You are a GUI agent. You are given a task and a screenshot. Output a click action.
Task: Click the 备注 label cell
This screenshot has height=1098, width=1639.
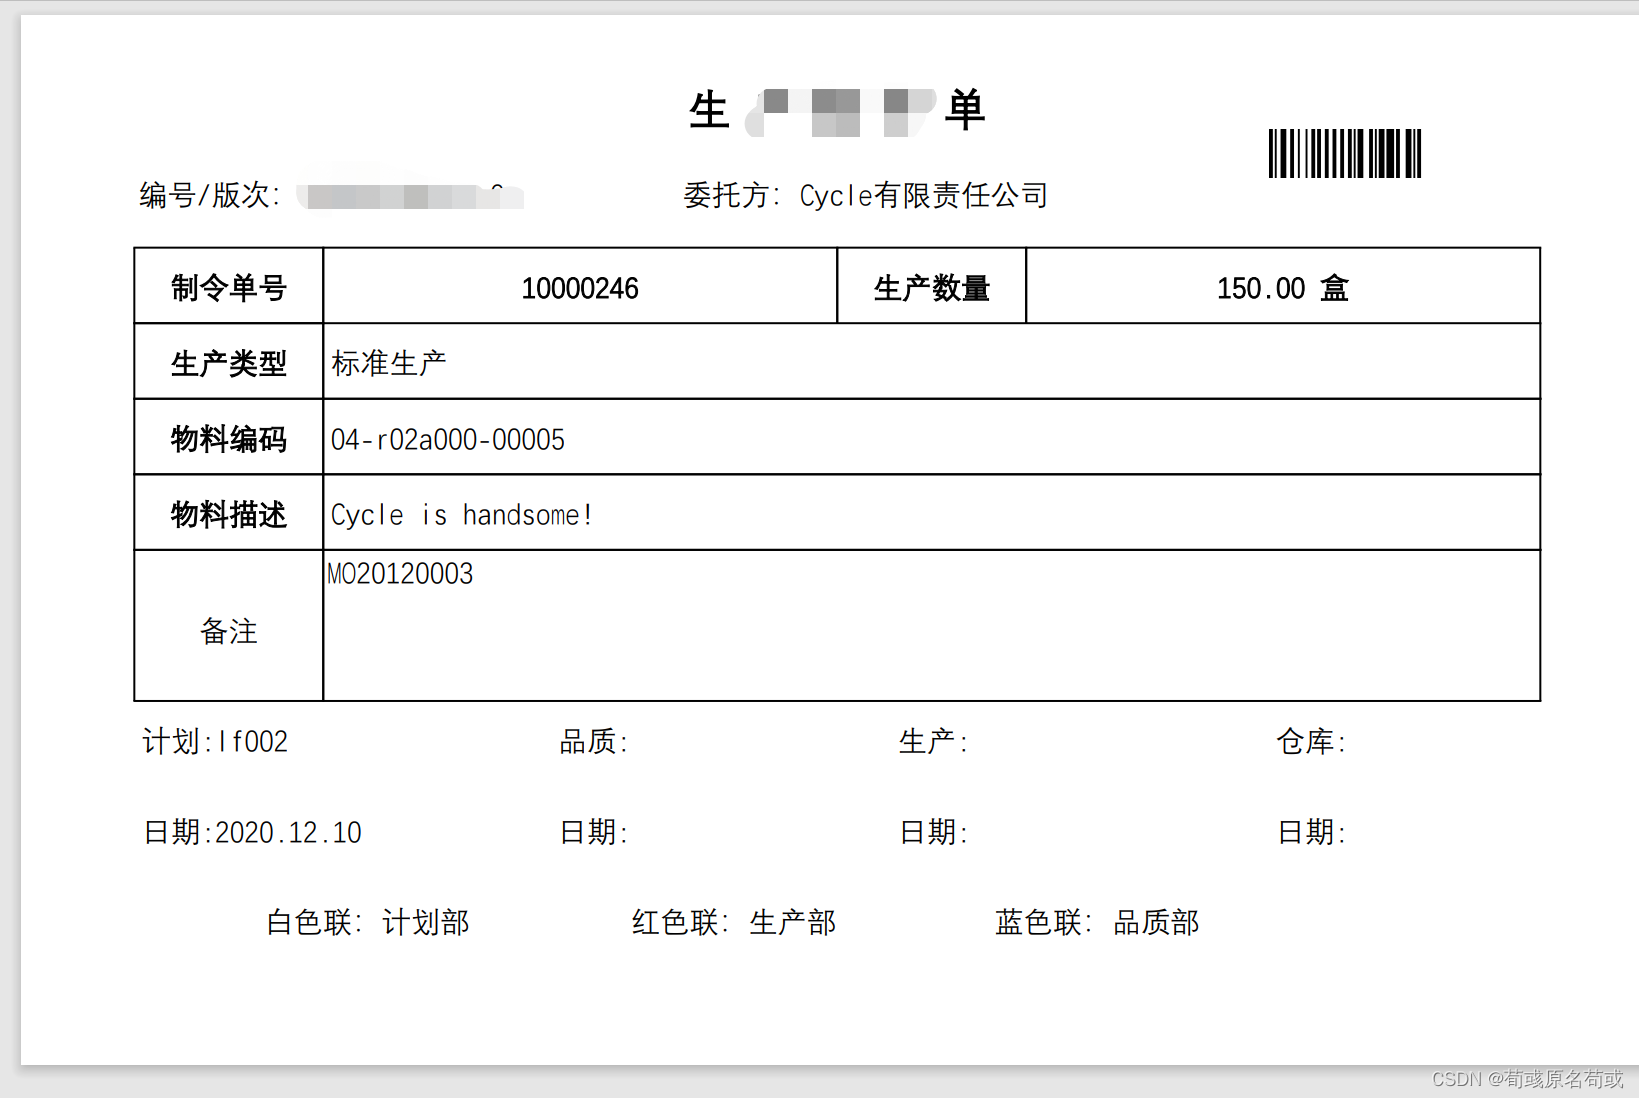tap(229, 627)
